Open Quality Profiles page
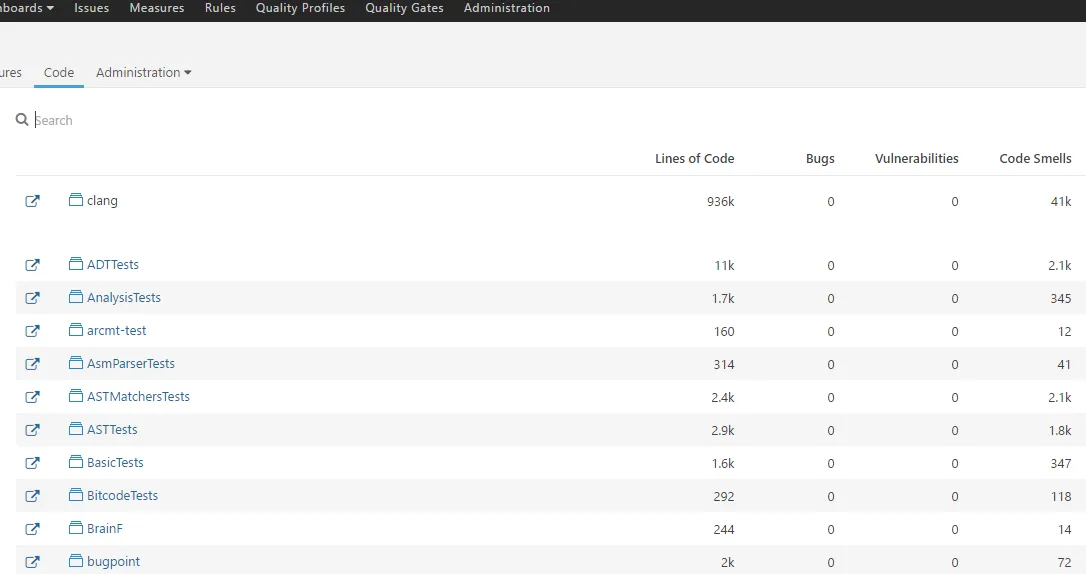This screenshot has height=574, width=1086. [300, 8]
